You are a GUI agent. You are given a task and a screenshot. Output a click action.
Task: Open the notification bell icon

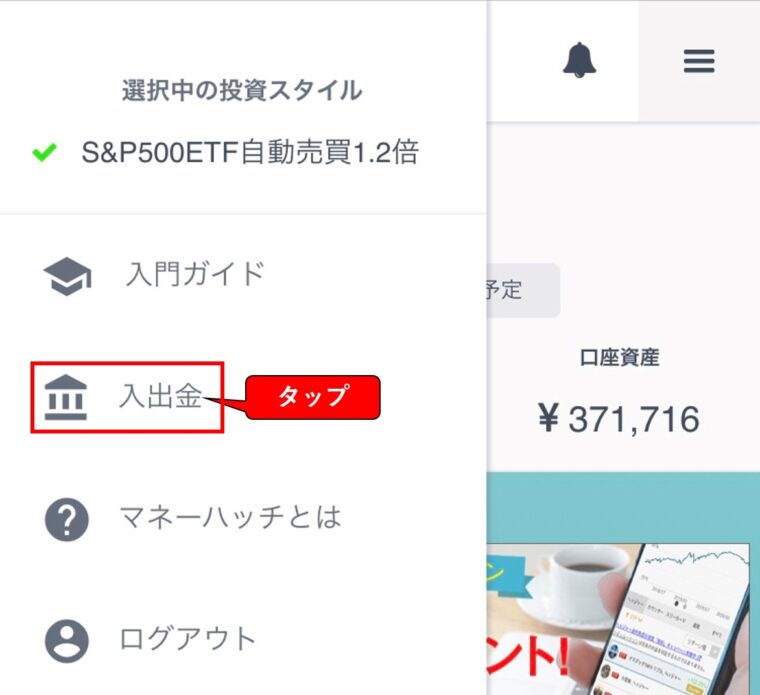pyautogui.click(x=579, y=60)
